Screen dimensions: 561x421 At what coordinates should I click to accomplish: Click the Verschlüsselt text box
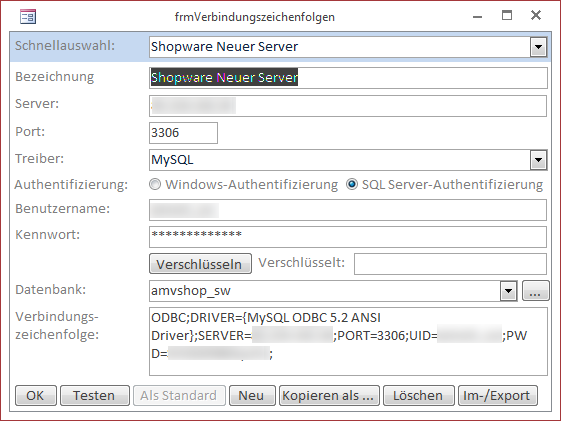click(450, 264)
